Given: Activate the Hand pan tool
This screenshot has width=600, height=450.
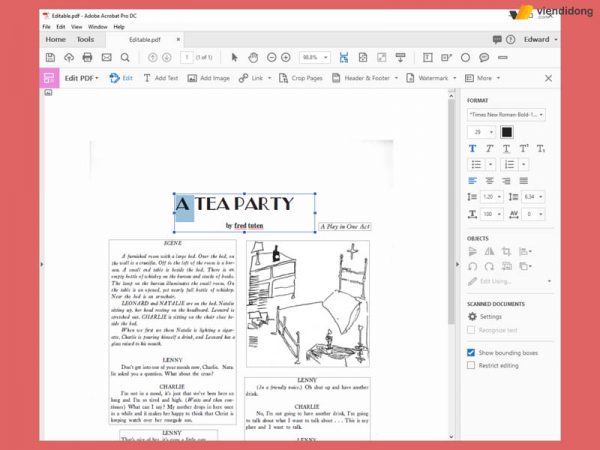Looking at the screenshot, I should tap(253, 58).
